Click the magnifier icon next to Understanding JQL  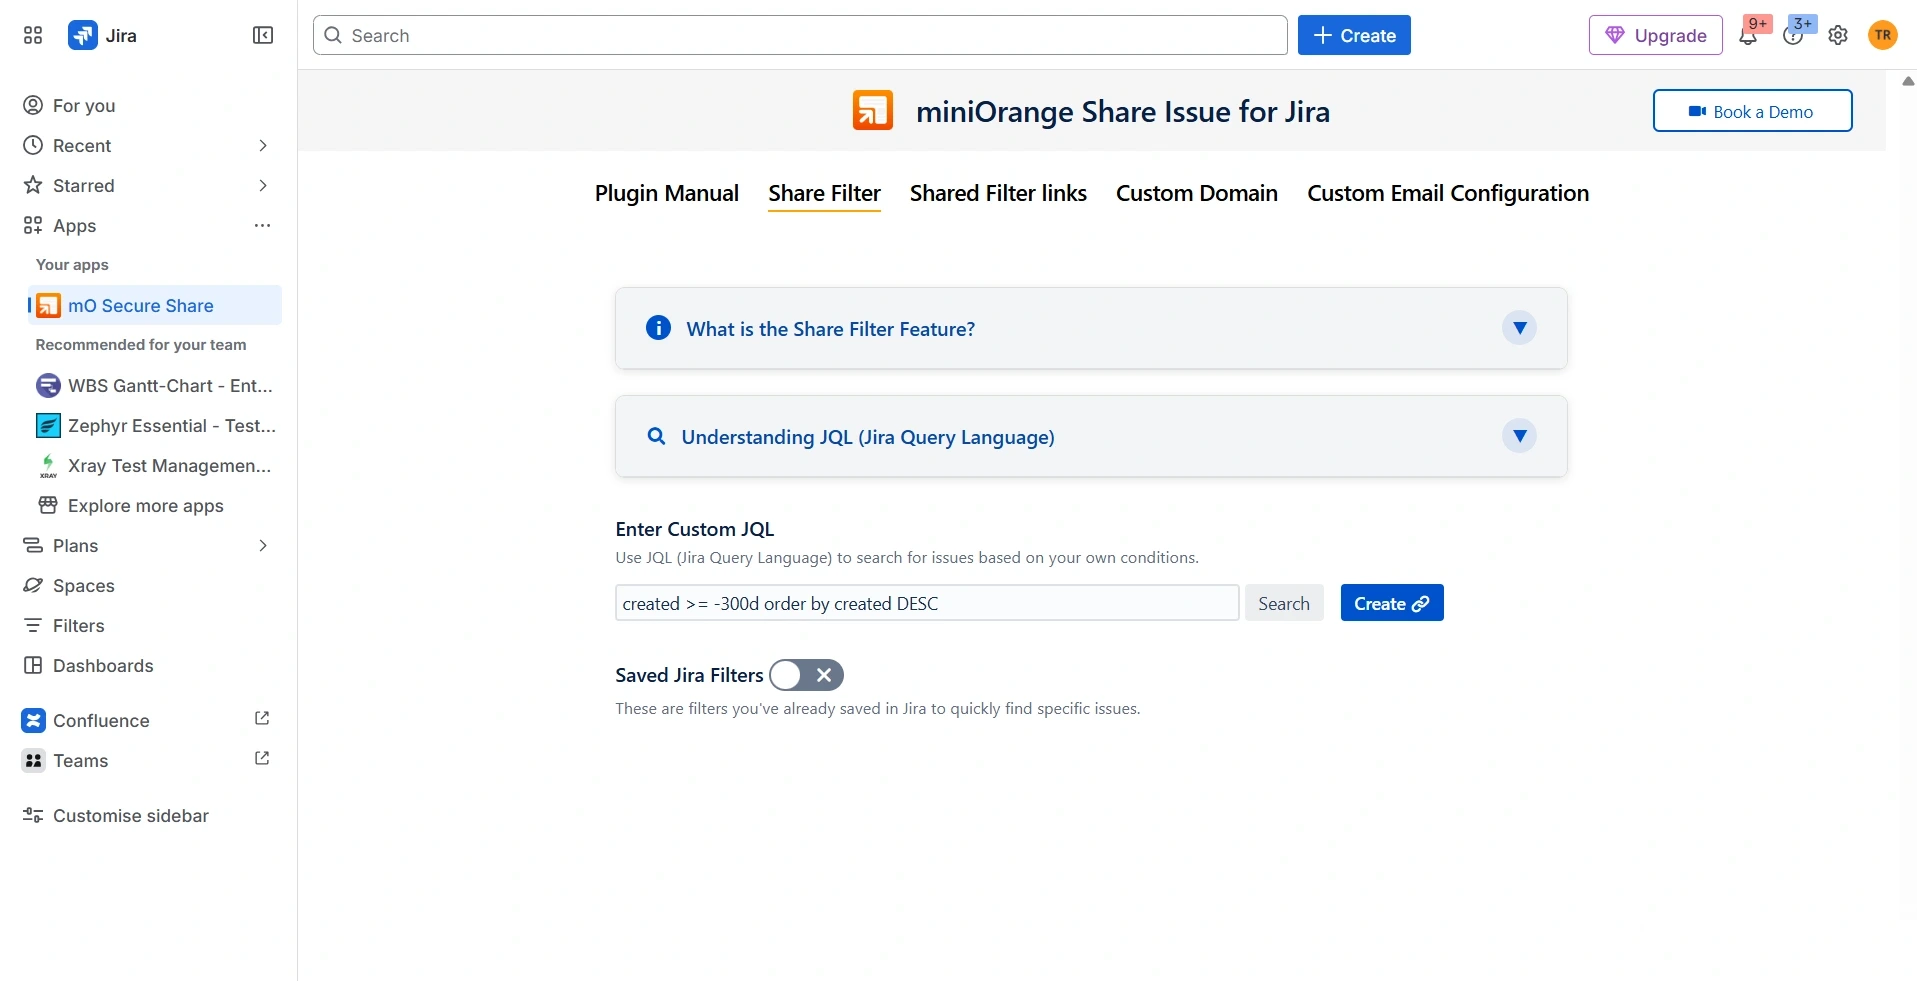point(656,436)
